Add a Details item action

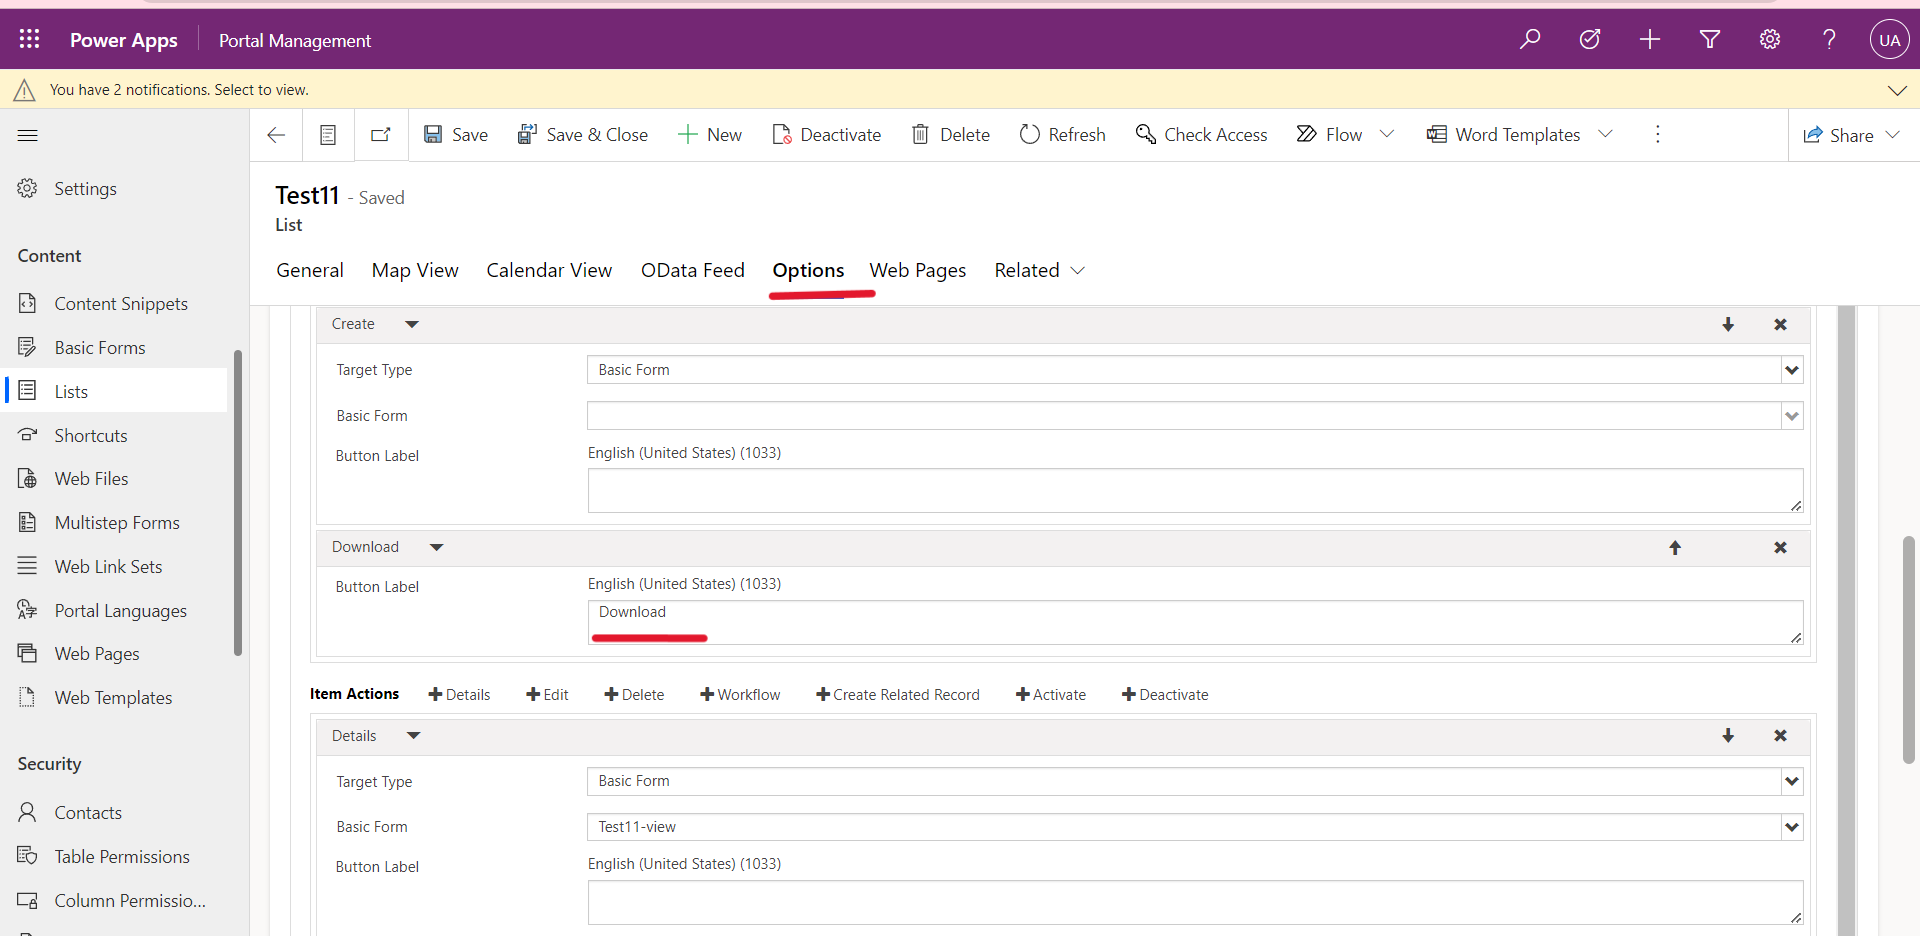point(459,695)
